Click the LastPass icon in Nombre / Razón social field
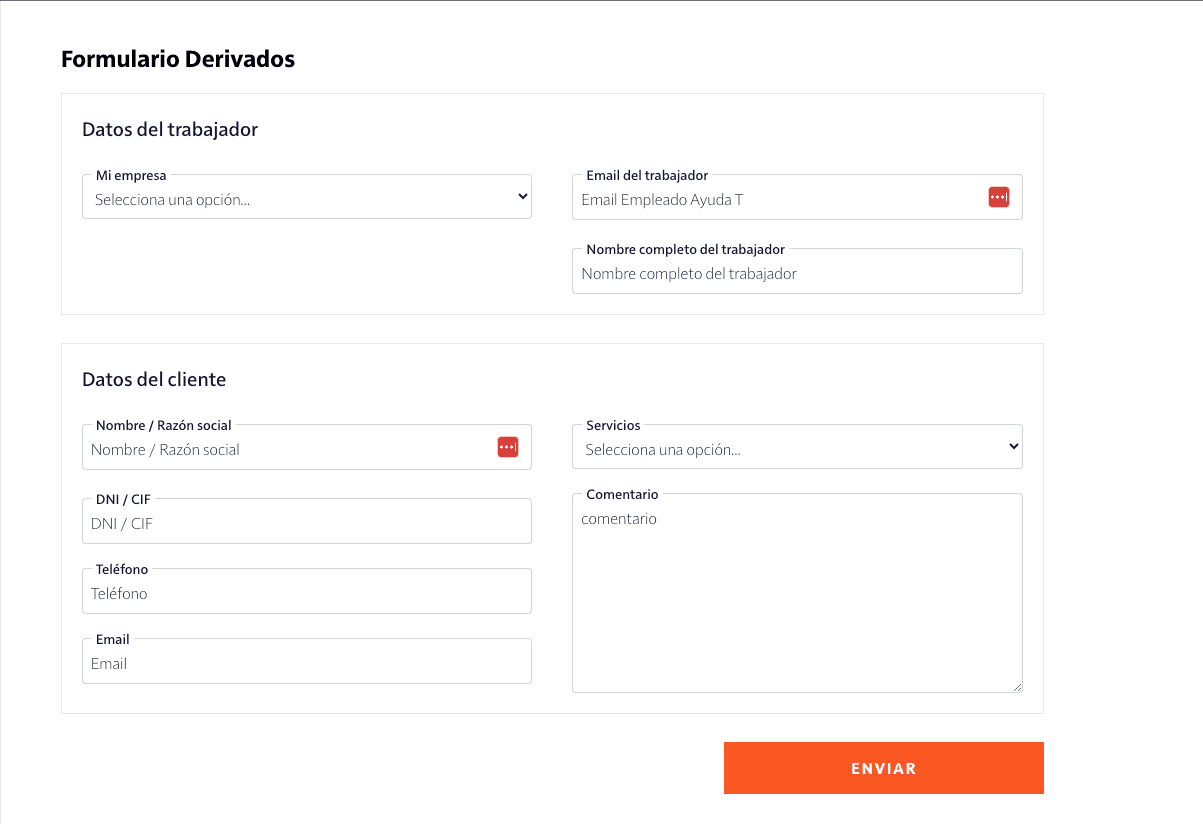The height and width of the screenshot is (824, 1203). (x=507, y=447)
